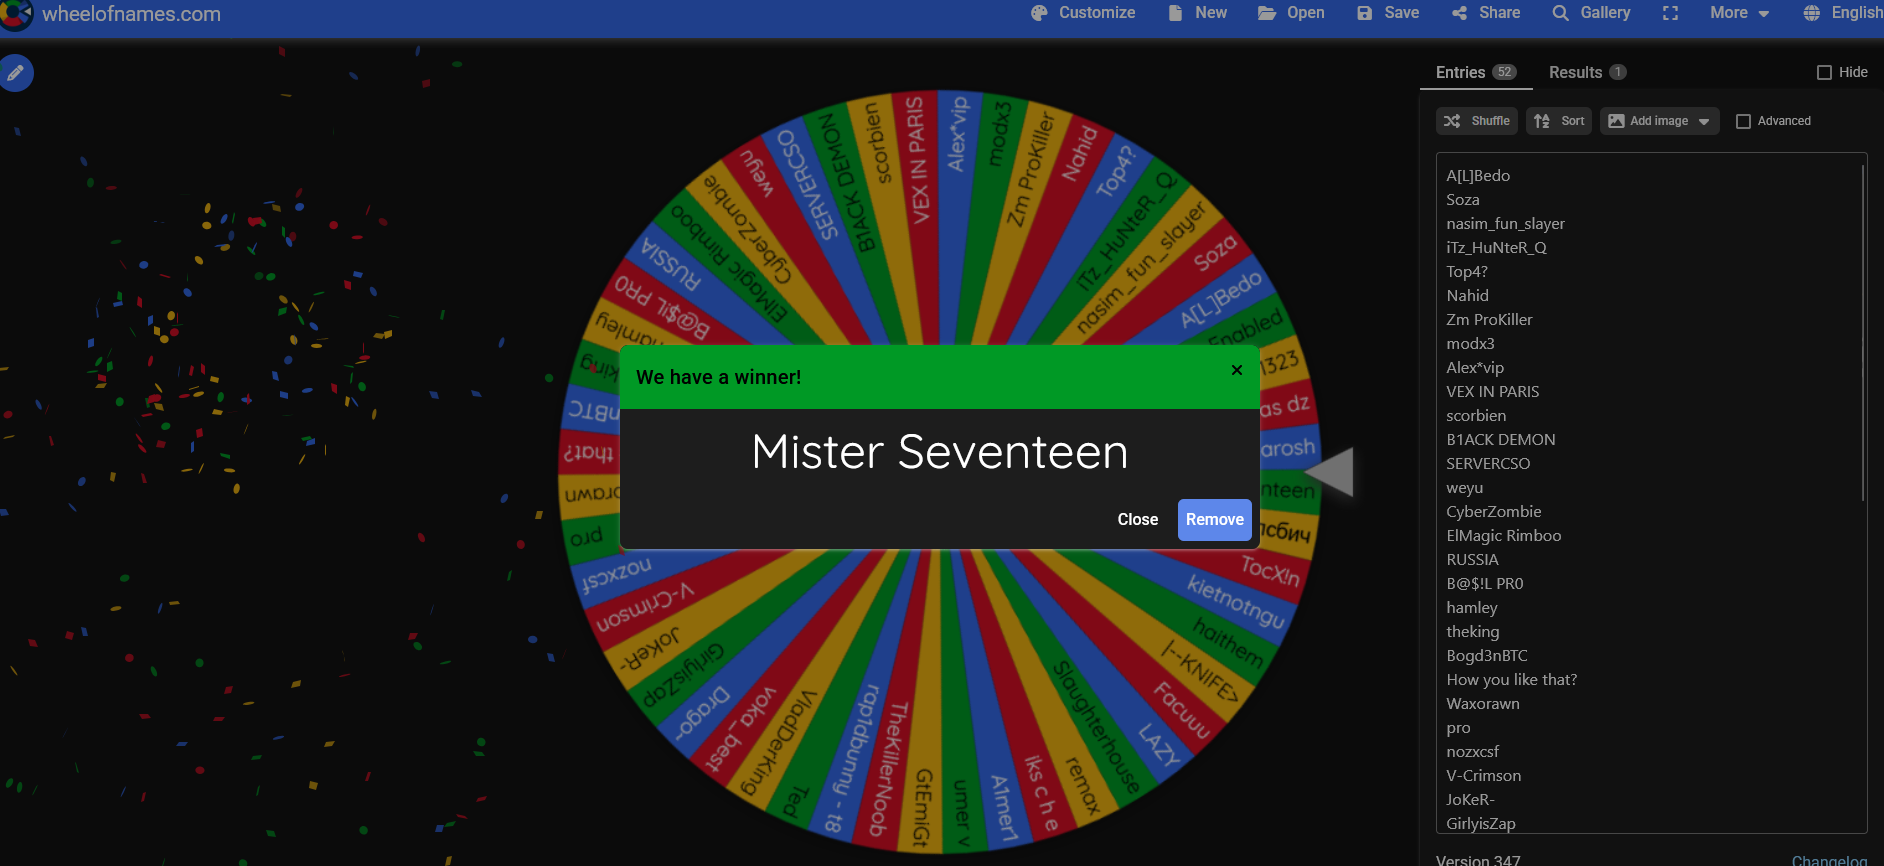The height and width of the screenshot is (866, 1884).
Task: Open the English language selector
Action: pos(1843,13)
